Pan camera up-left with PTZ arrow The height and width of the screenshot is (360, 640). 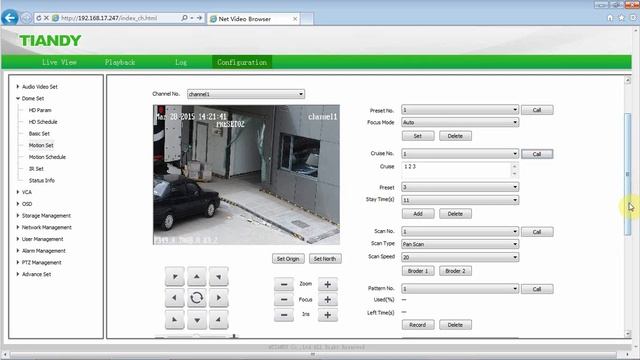[175, 277]
